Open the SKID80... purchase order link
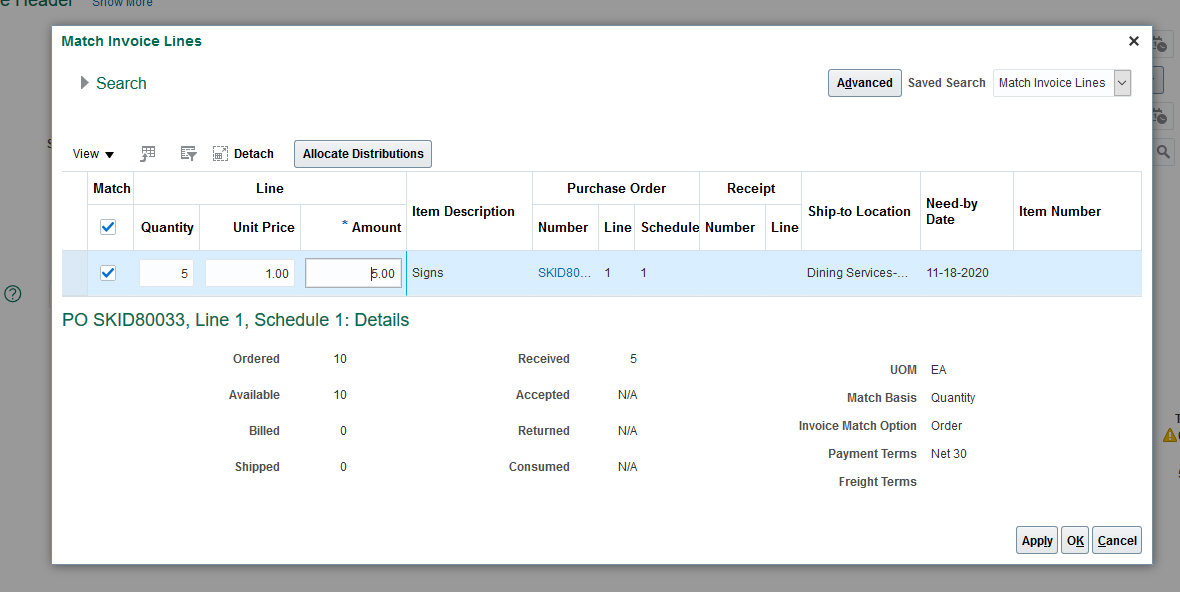Screen dimensions: 1180x592 pos(564,273)
